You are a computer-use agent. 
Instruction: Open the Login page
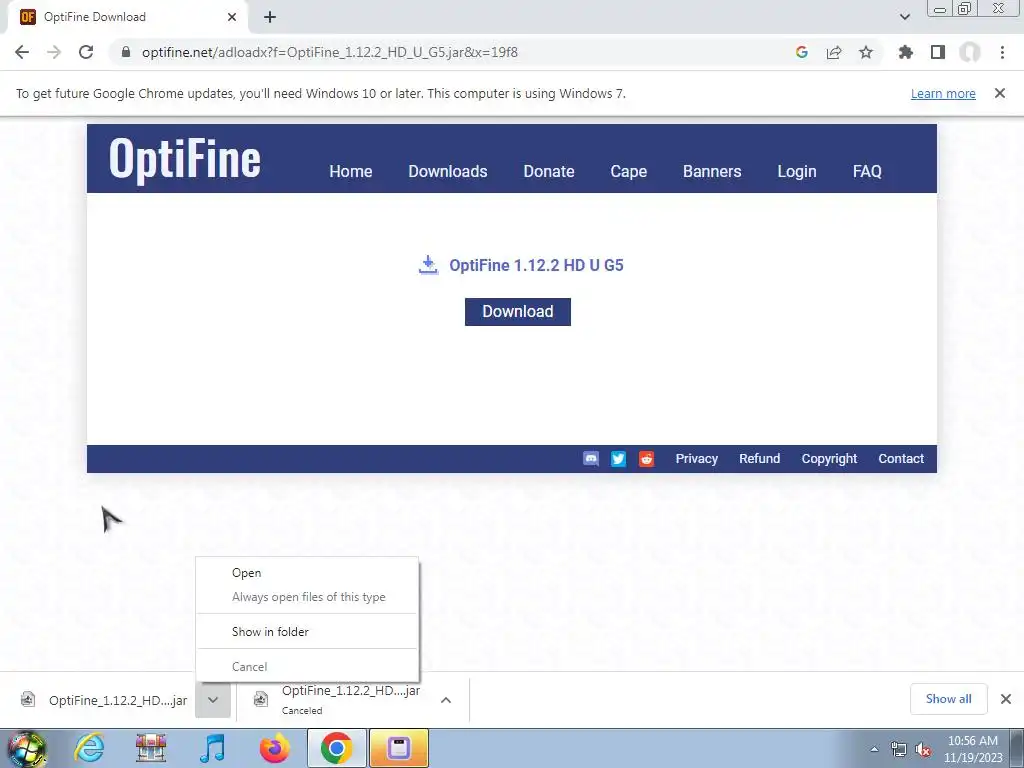coord(797,171)
